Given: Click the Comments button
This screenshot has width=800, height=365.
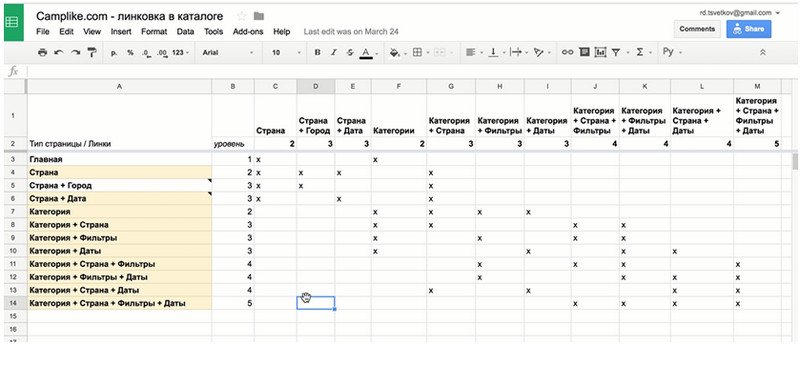Looking at the screenshot, I should (697, 29).
